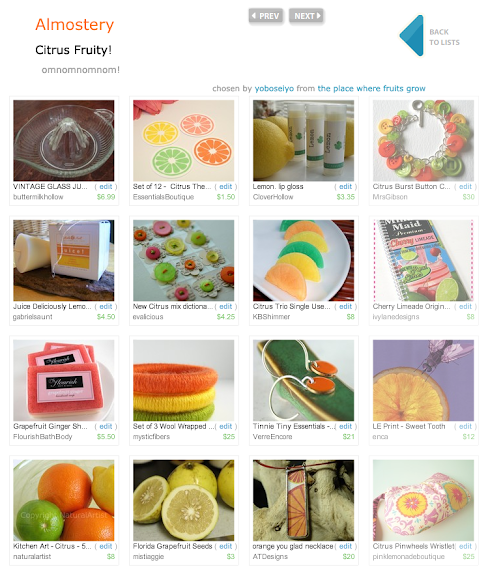This screenshot has height=576, width=488.
Task: Open the Lemon lip gloss photo
Action: [304, 141]
